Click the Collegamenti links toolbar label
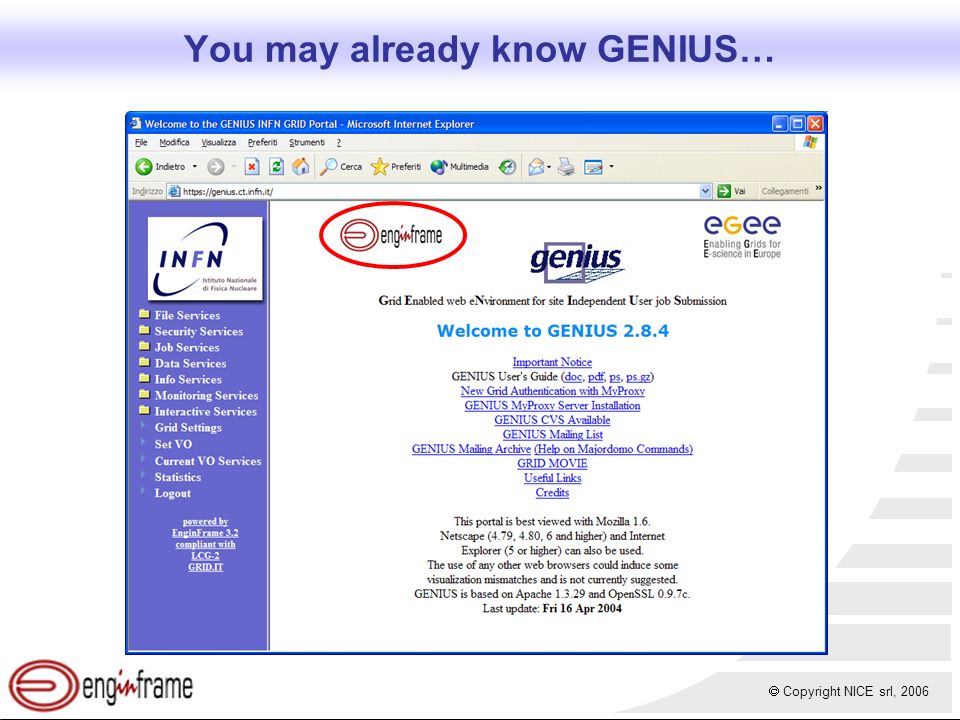The image size is (960, 720). pyautogui.click(x=784, y=191)
